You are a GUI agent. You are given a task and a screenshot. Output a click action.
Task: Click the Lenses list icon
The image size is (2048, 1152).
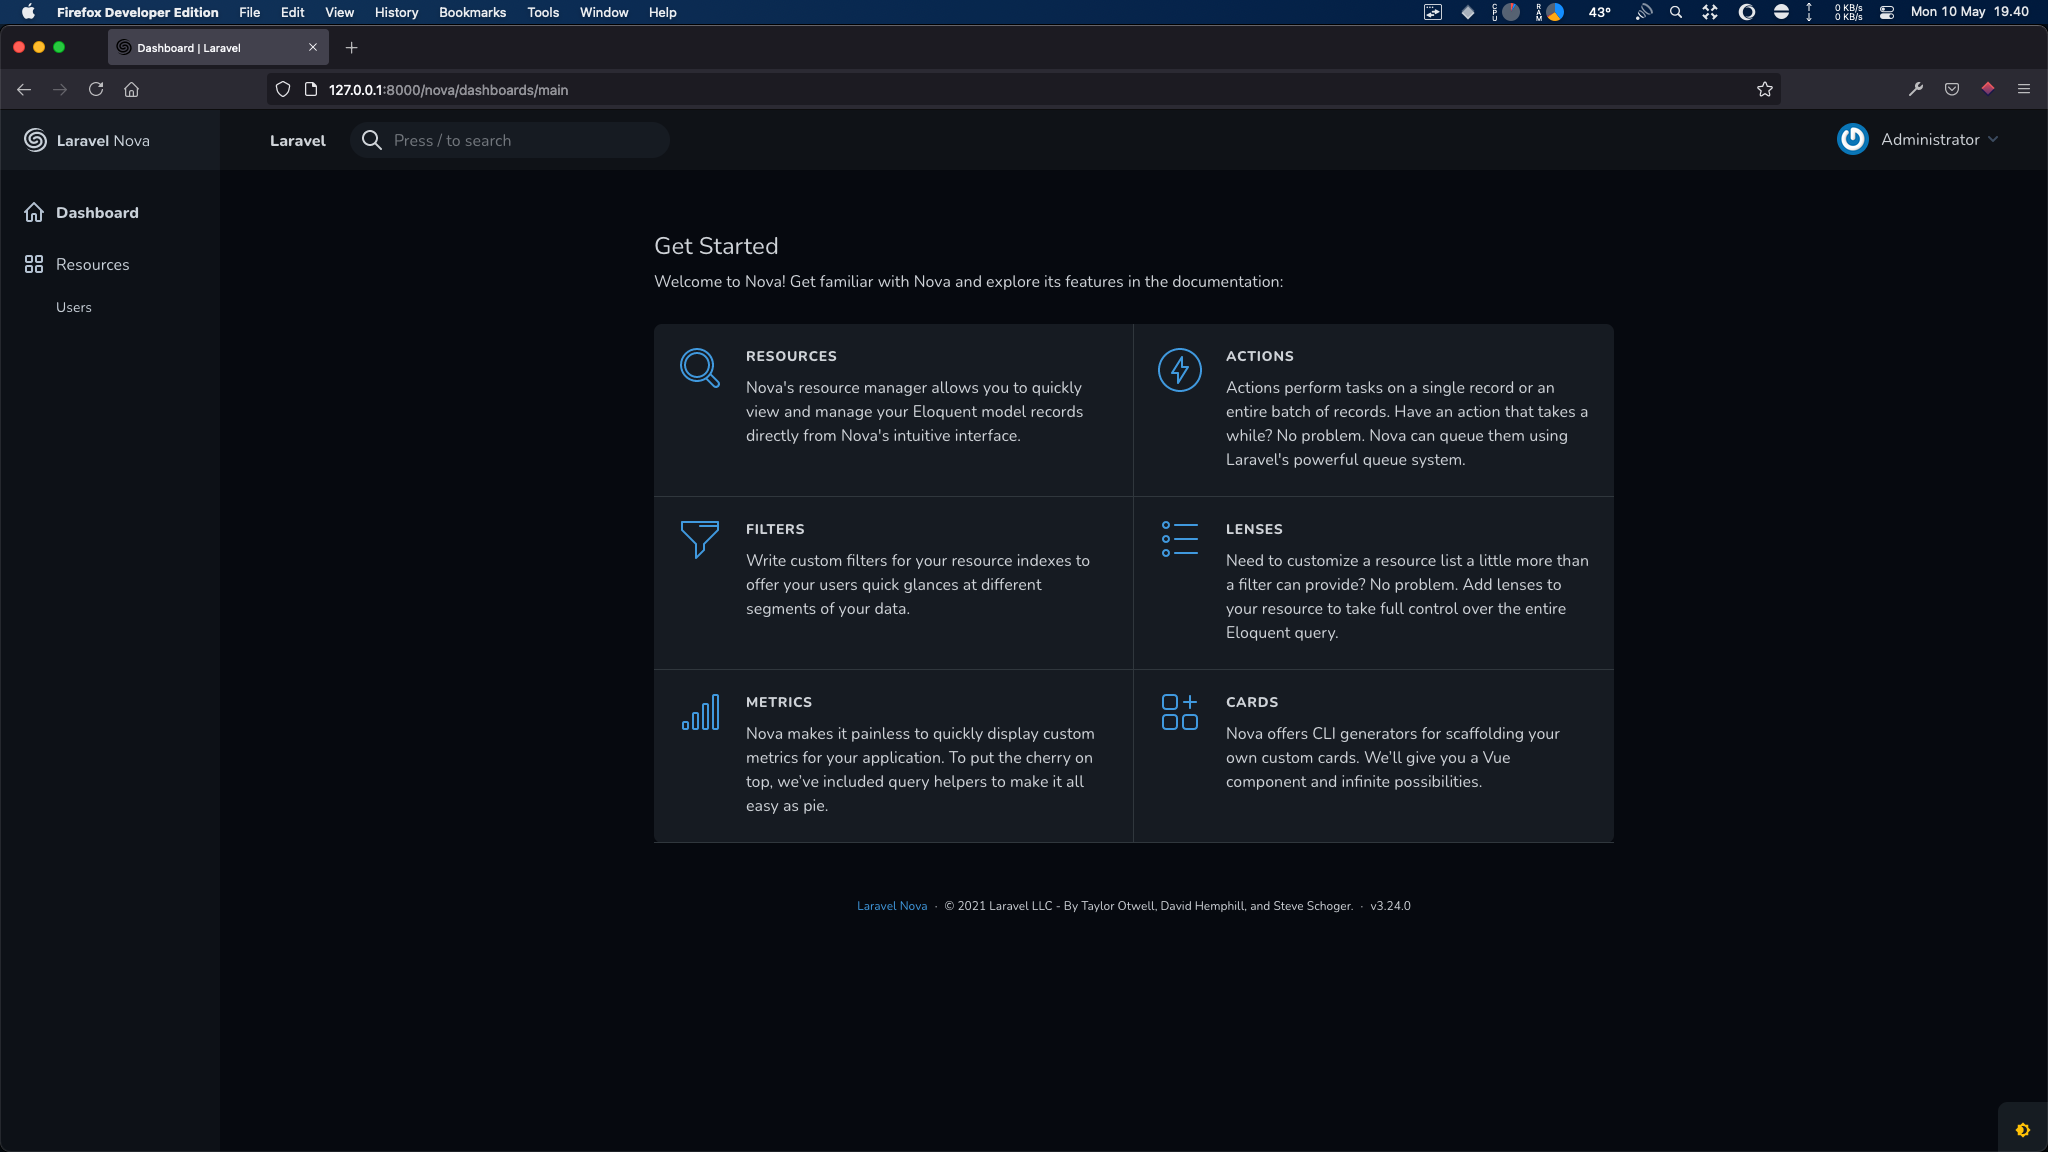[1180, 539]
